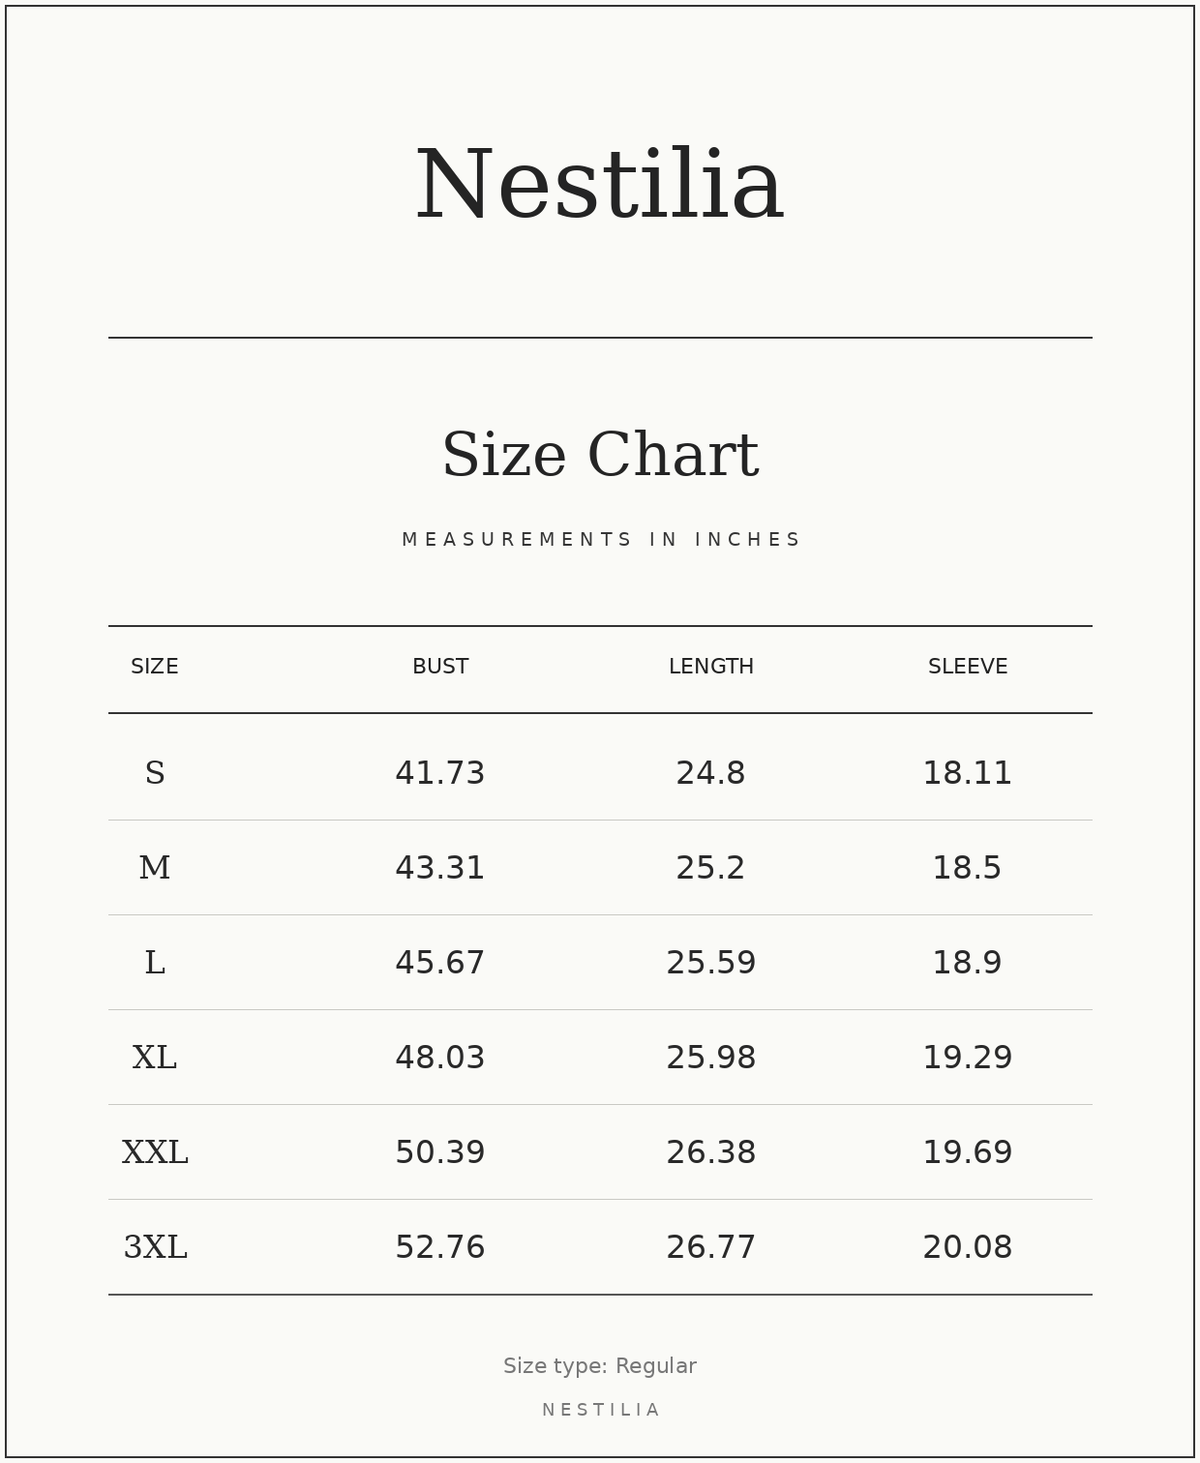Click the XL size row label
The width and height of the screenshot is (1200, 1463).
[x=155, y=1058]
